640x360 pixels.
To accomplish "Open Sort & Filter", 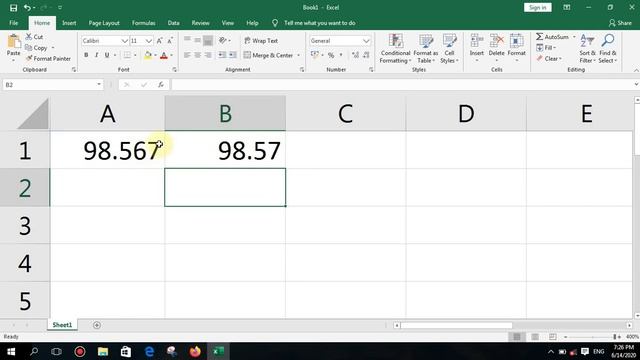I will (587, 49).
